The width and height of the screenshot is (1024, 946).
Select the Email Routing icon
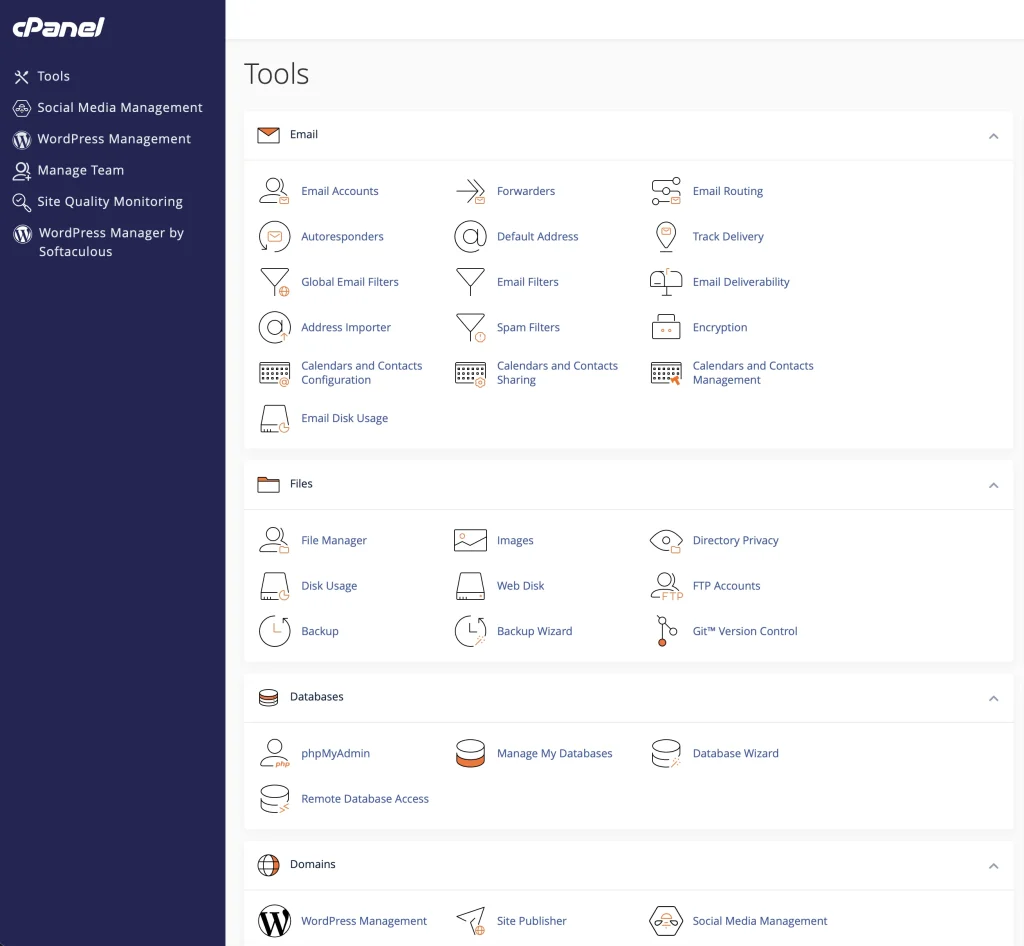pyautogui.click(x=666, y=191)
